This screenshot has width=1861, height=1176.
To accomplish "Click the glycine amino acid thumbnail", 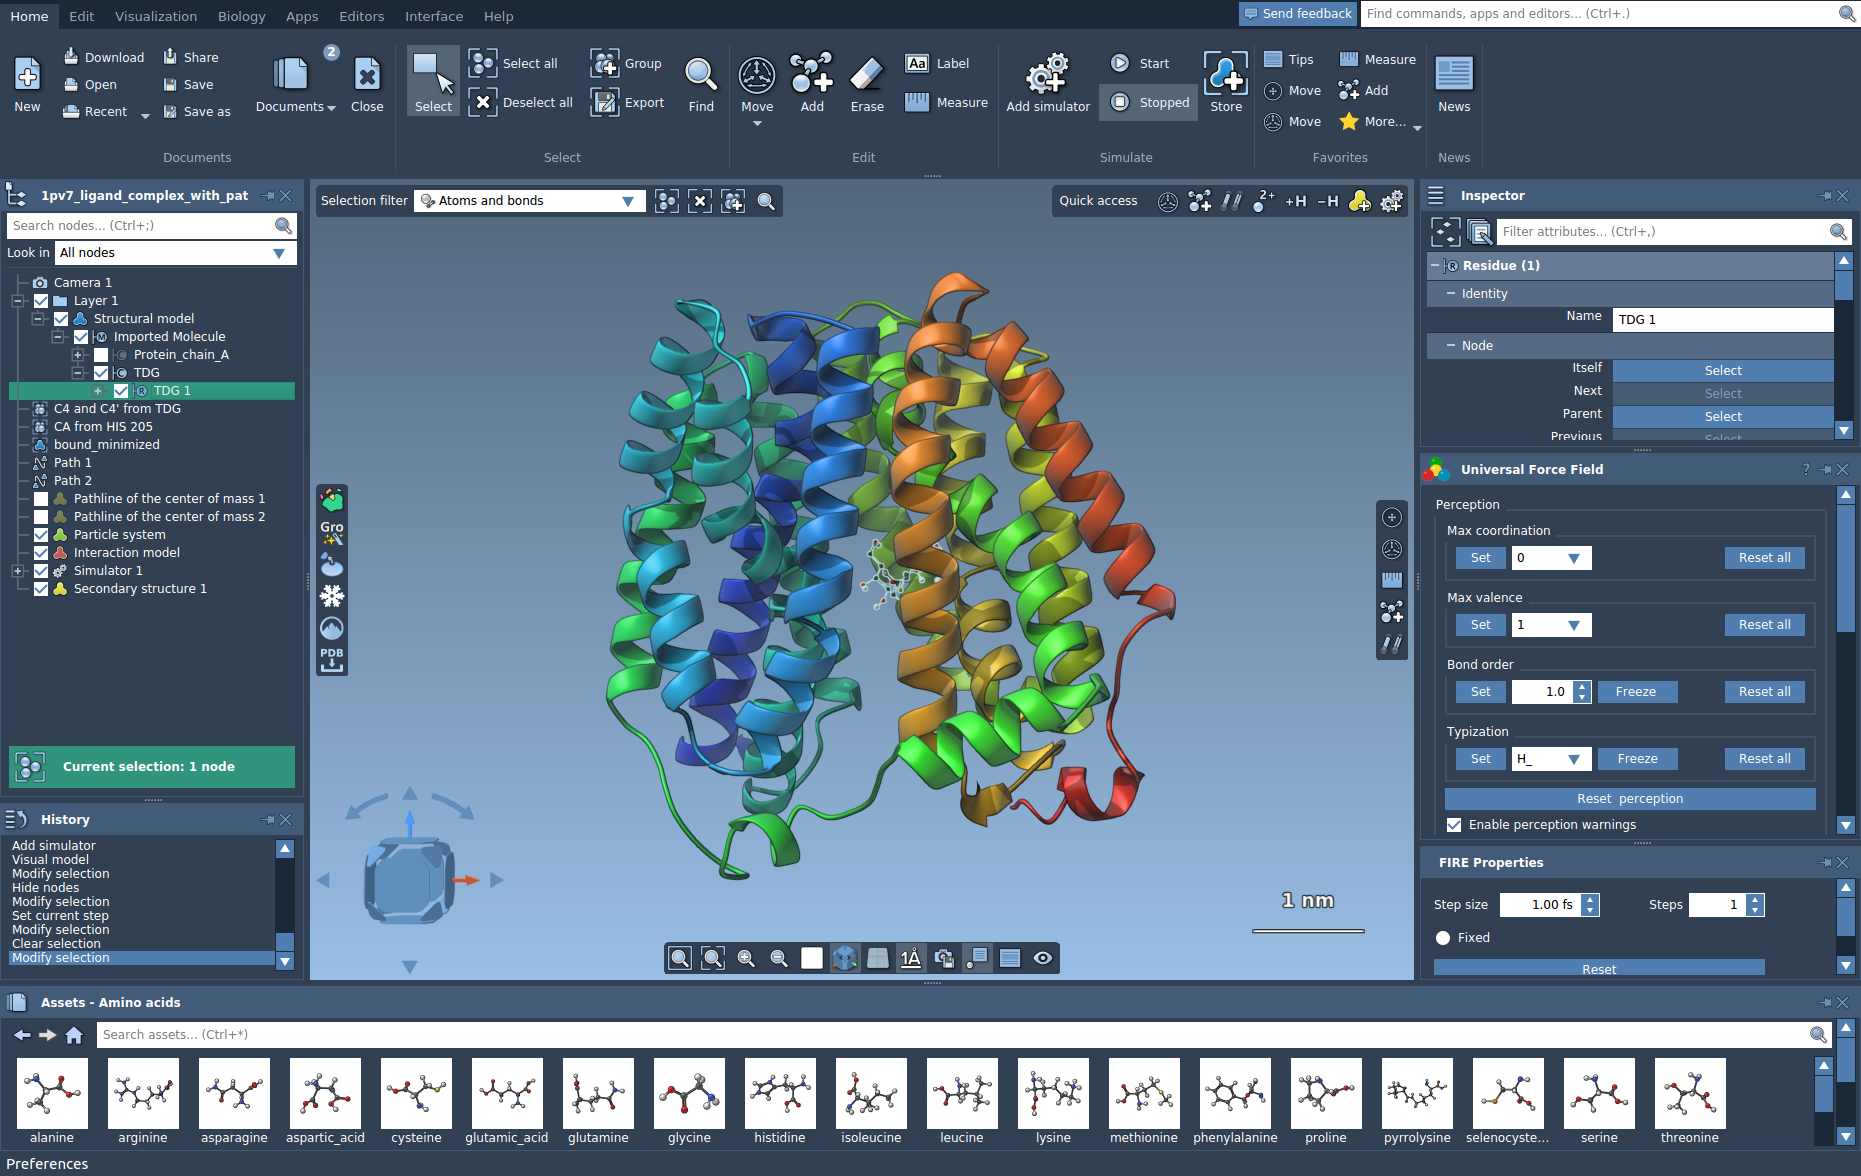I will (x=688, y=1095).
